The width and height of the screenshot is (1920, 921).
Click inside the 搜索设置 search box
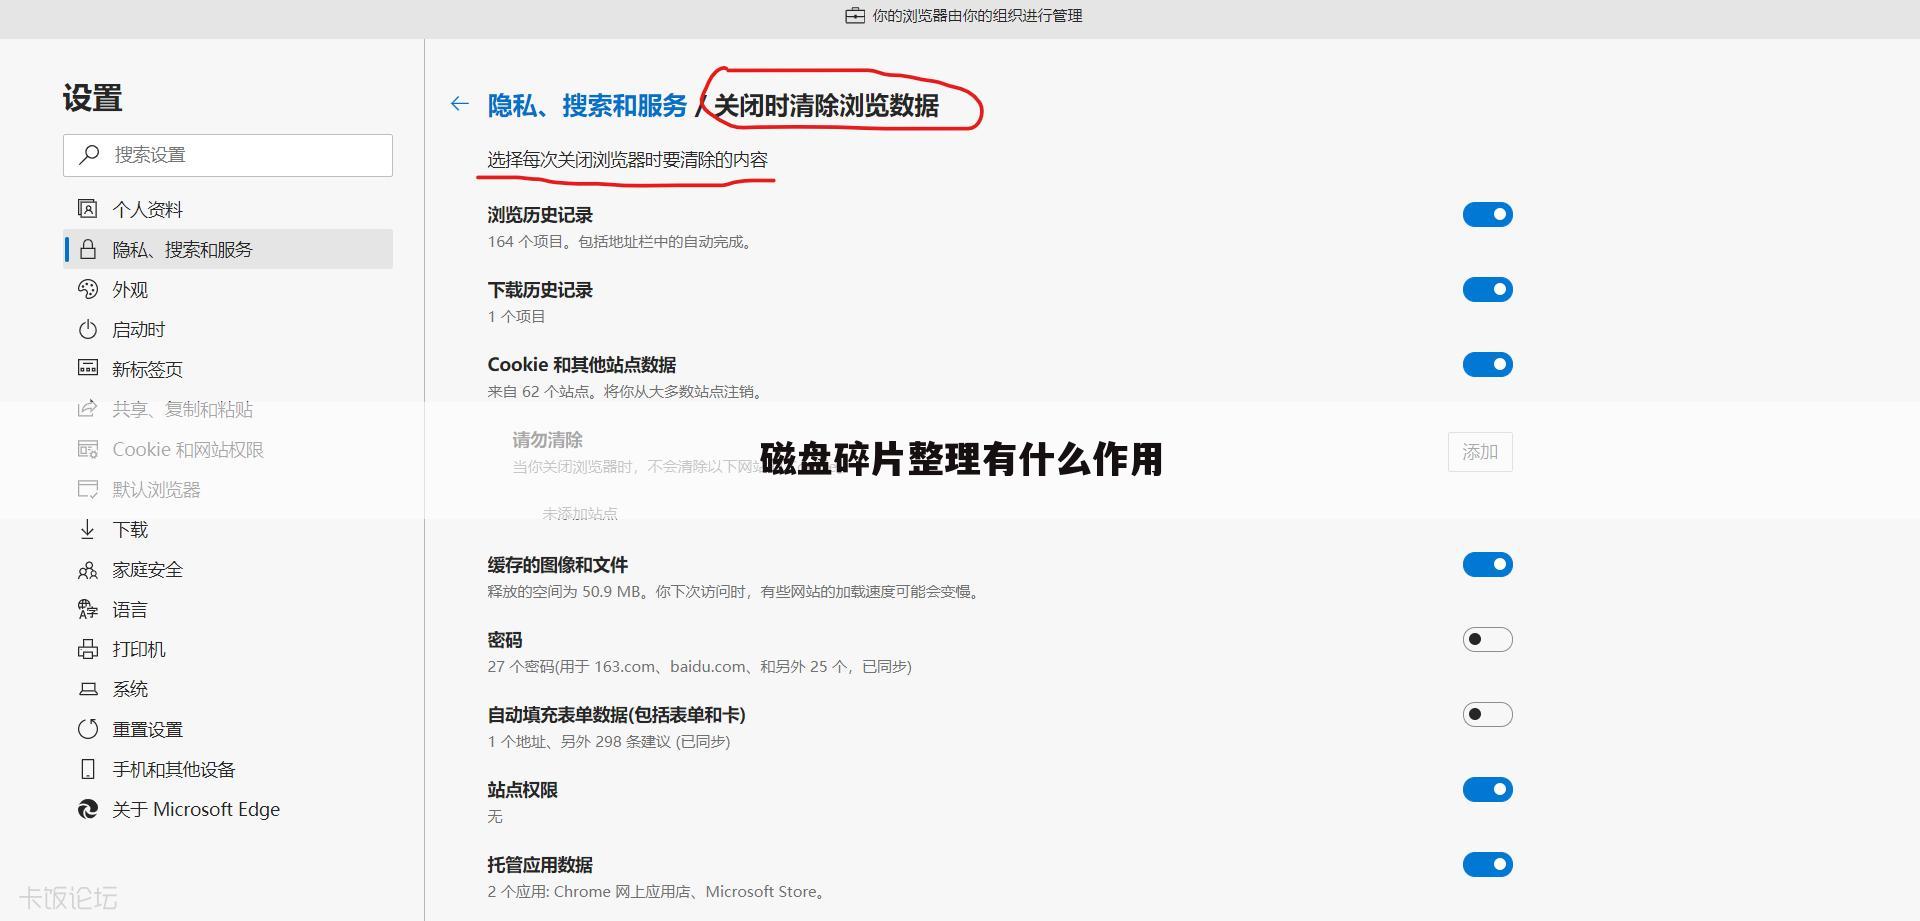(228, 155)
